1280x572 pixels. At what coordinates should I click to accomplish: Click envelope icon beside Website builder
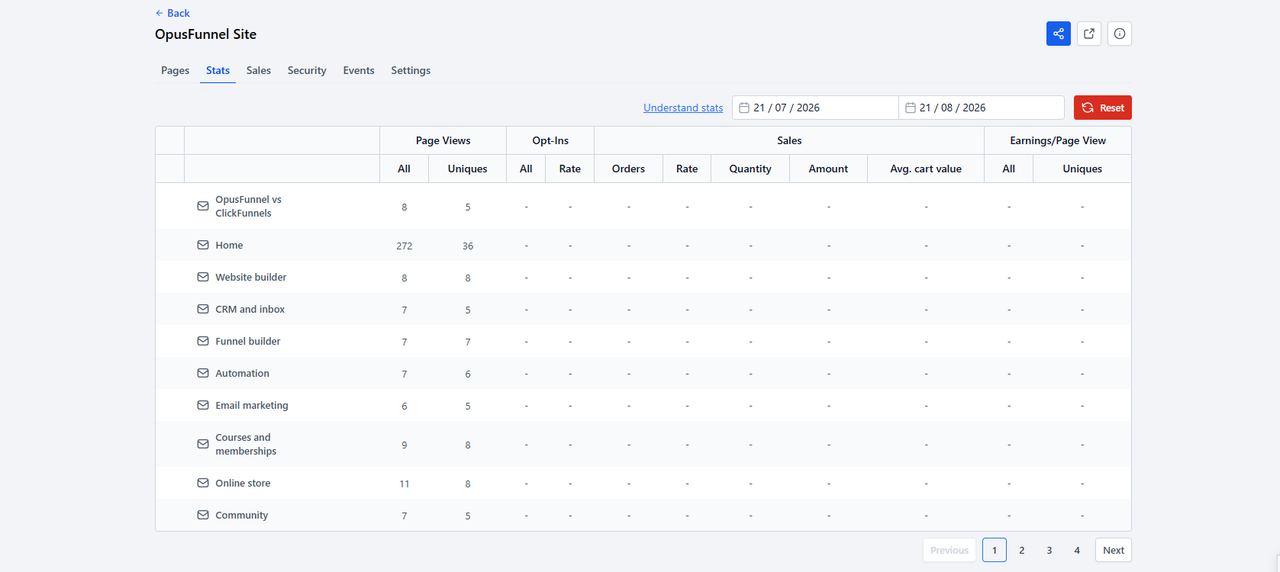pos(203,277)
